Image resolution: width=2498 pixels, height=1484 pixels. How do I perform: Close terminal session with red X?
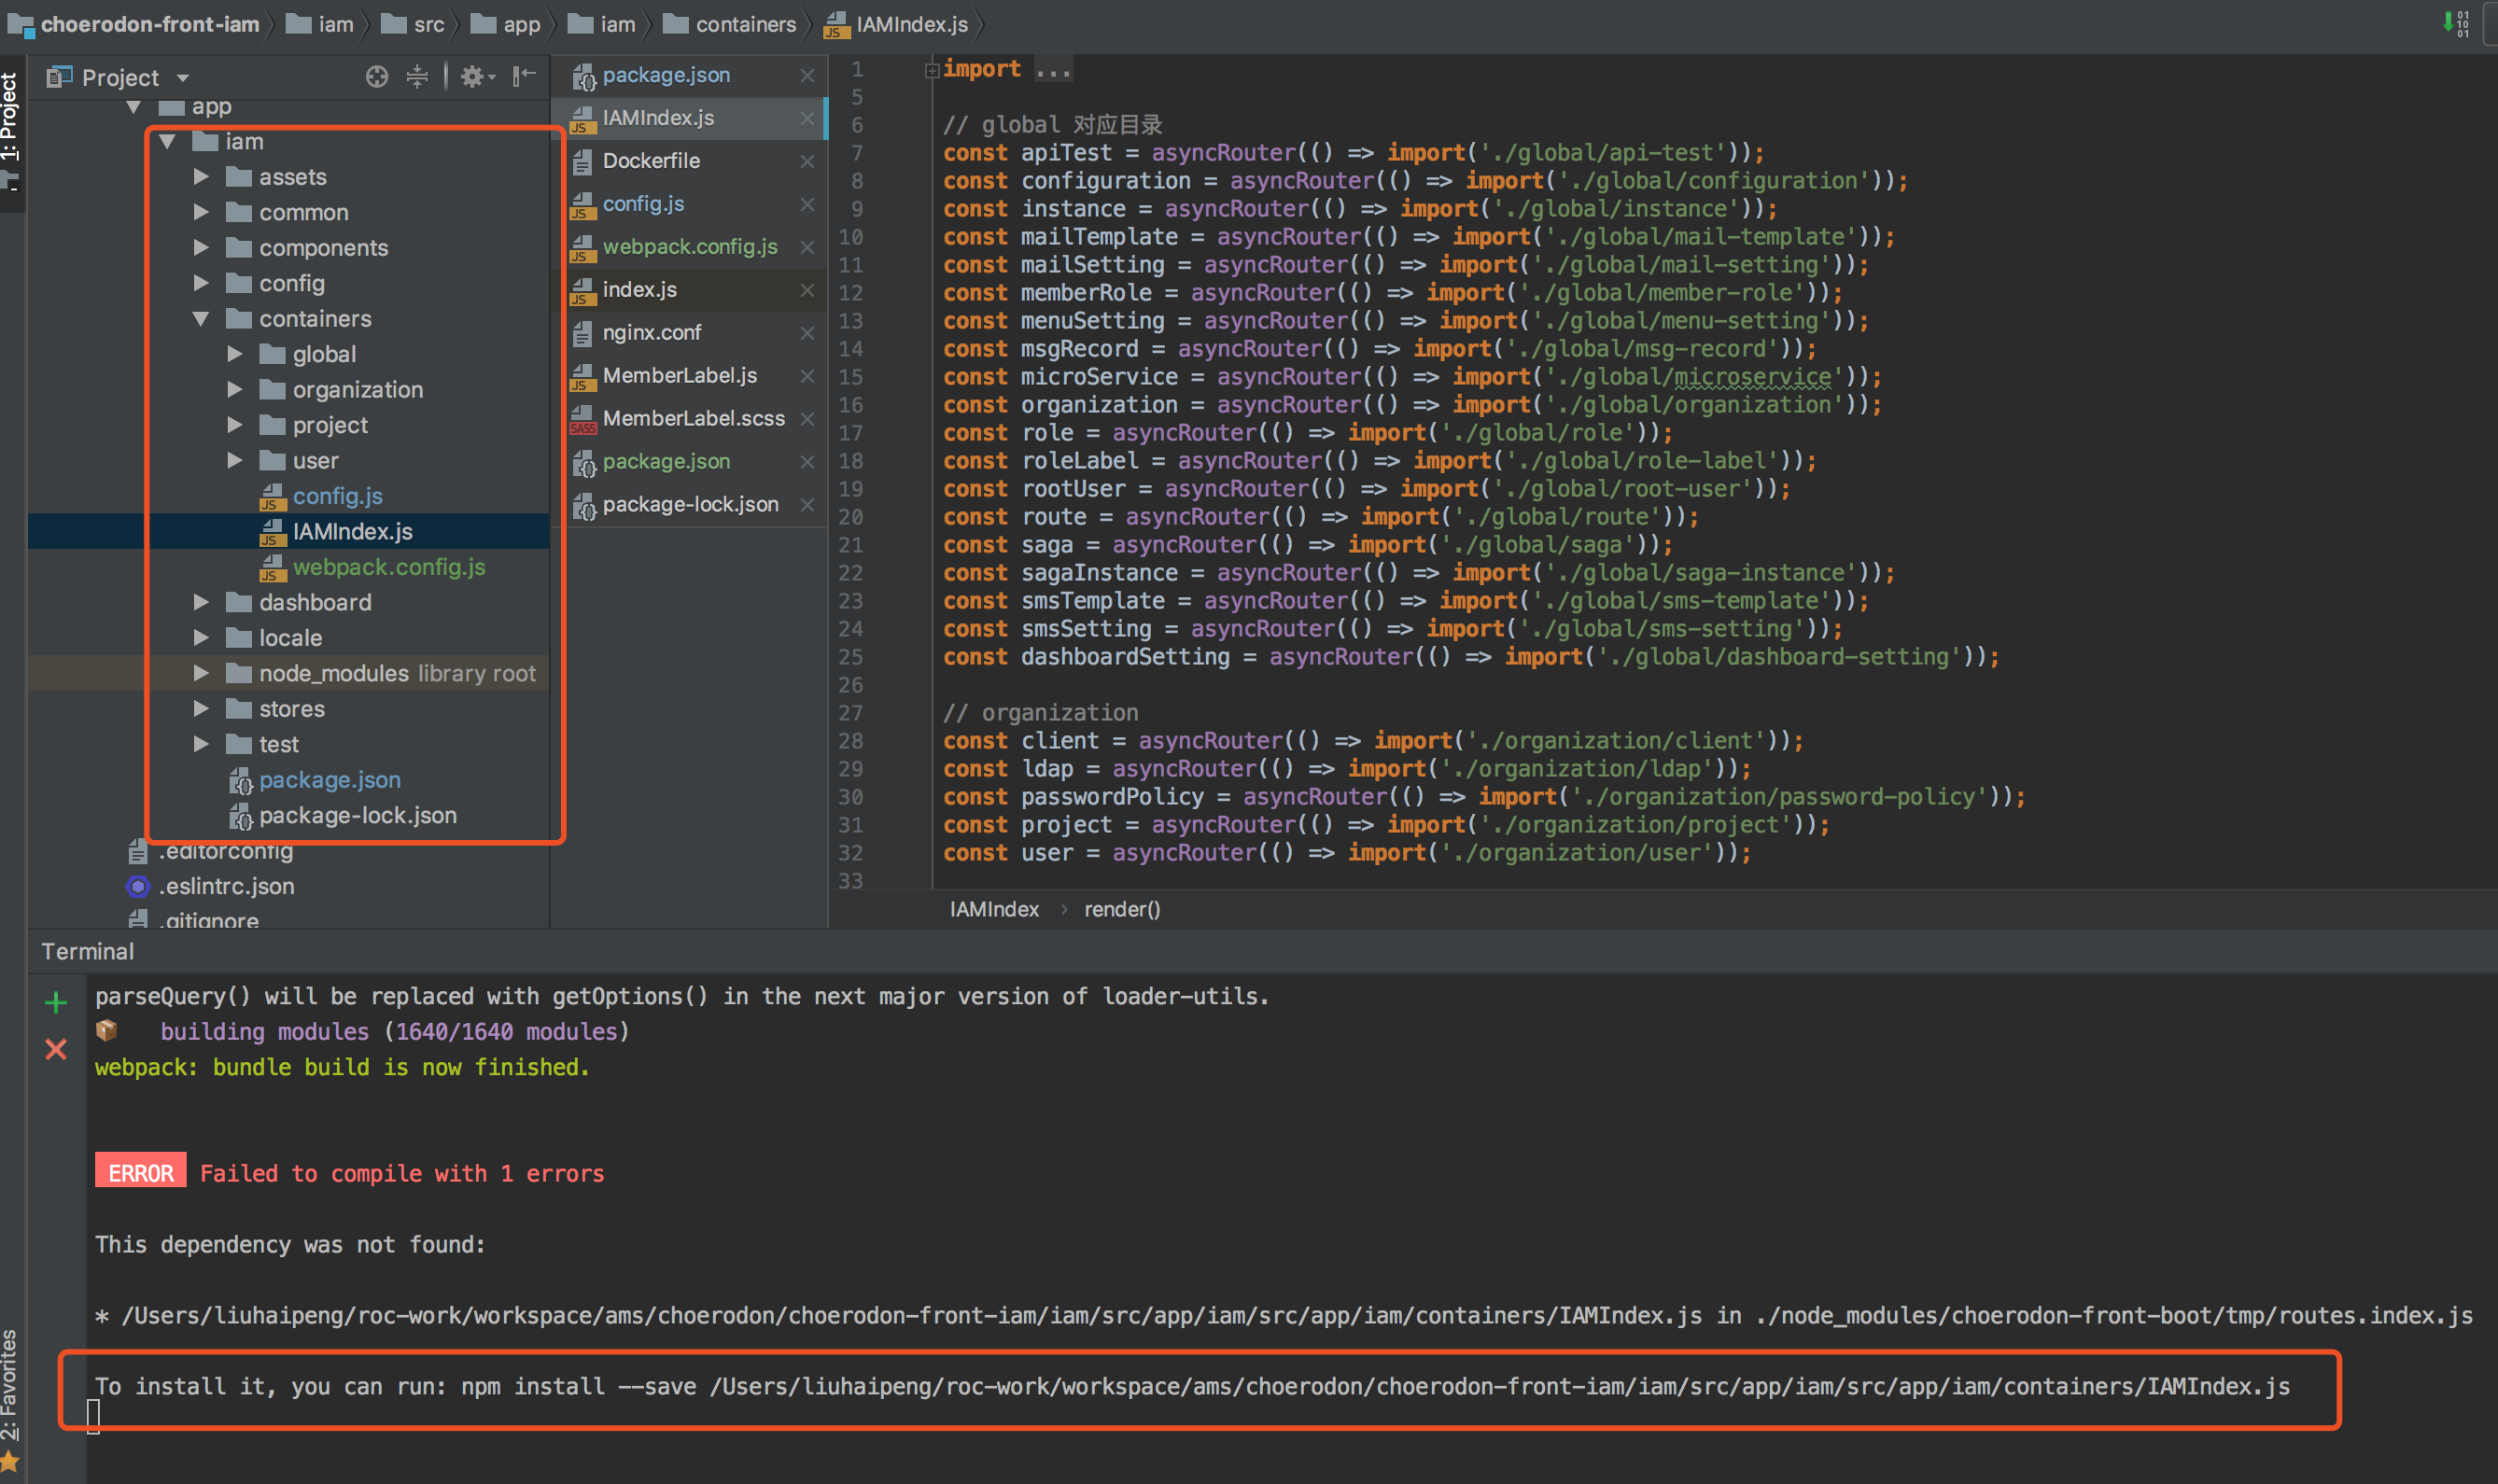(x=56, y=1049)
